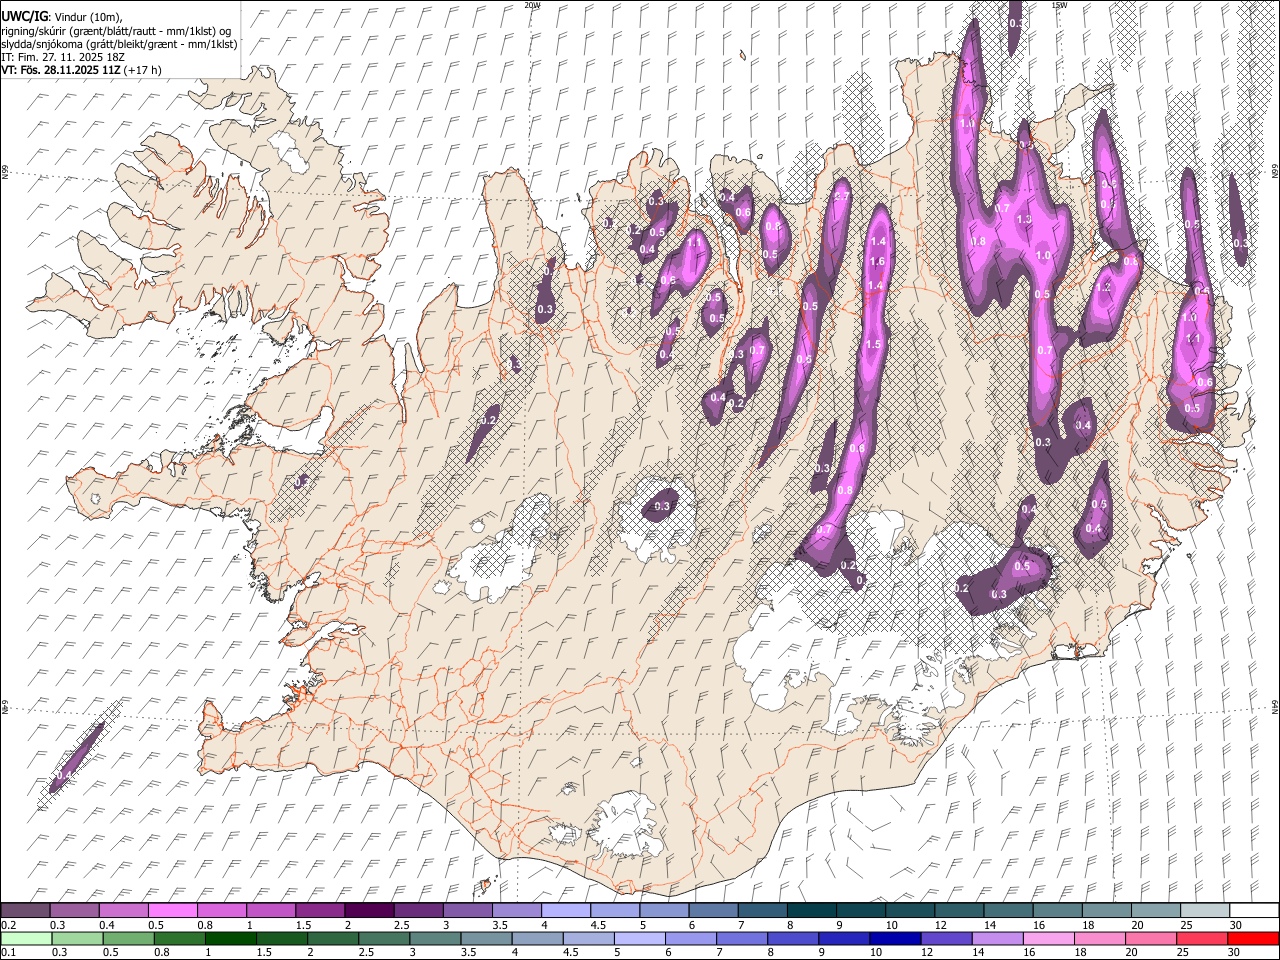Click the darkest green 1 swatch, lower legend
Viewport: 1280px width, 960px height.
tap(230, 938)
